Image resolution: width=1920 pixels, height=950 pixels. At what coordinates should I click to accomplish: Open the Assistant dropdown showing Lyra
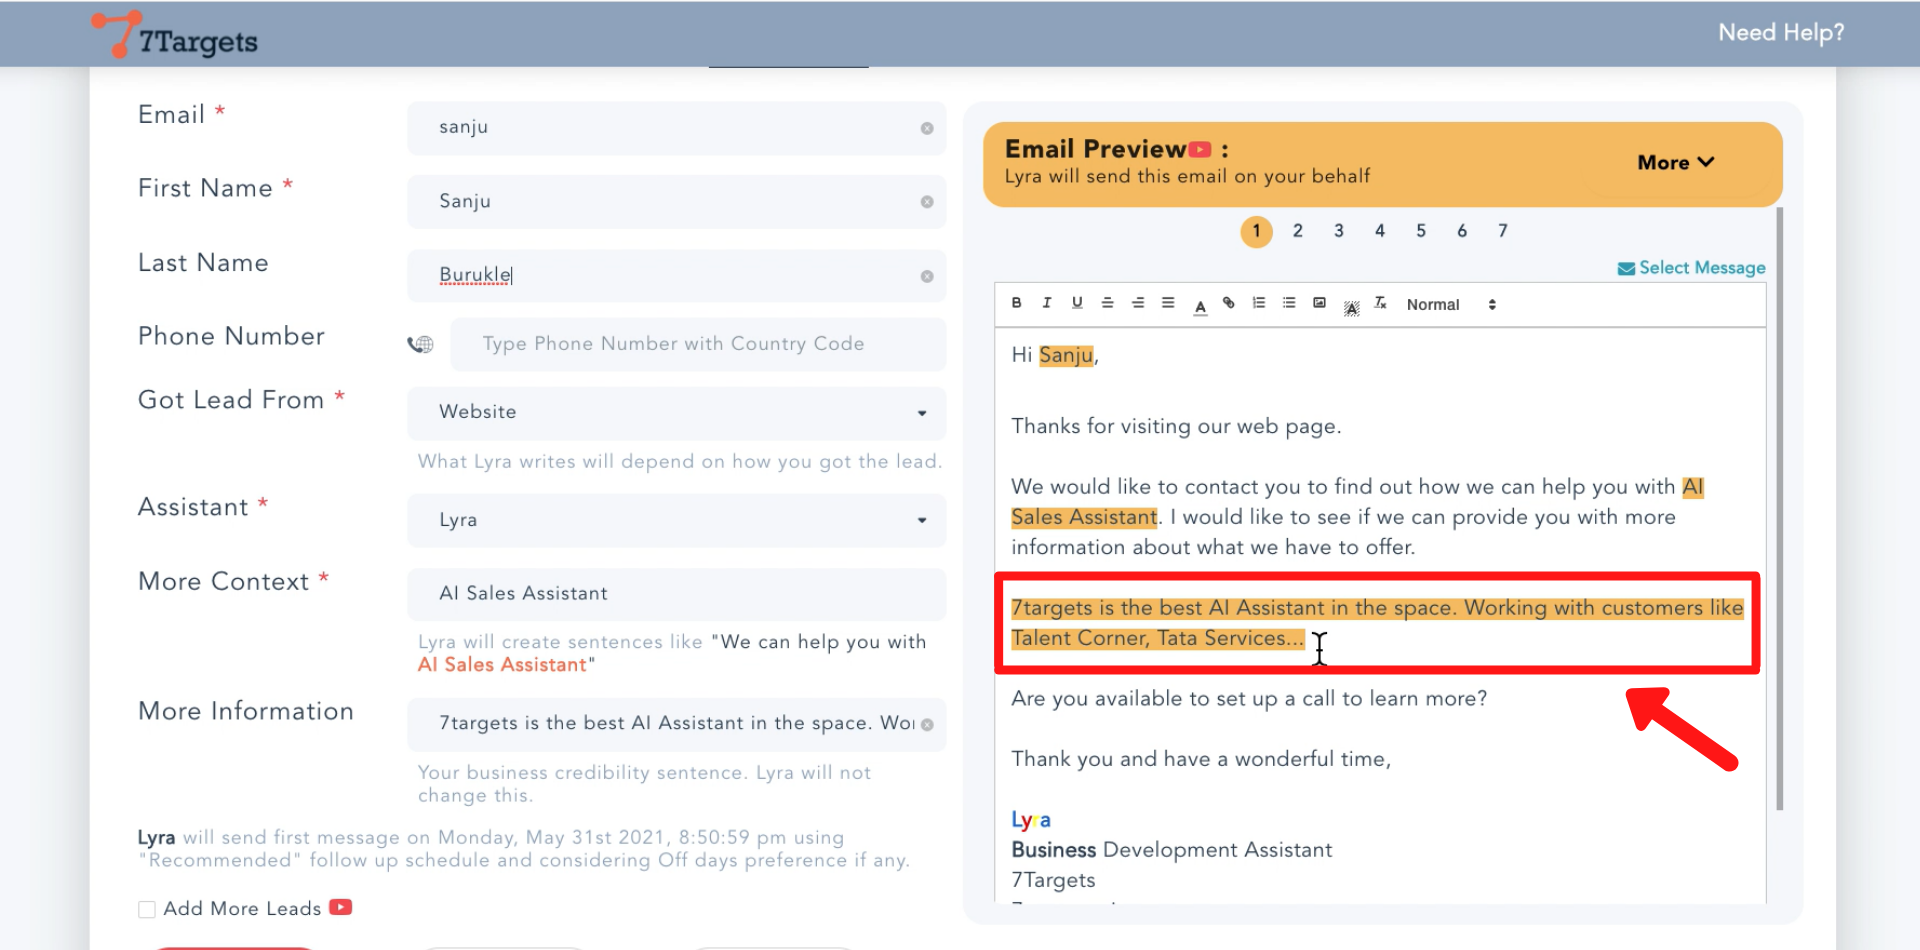click(x=676, y=520)
